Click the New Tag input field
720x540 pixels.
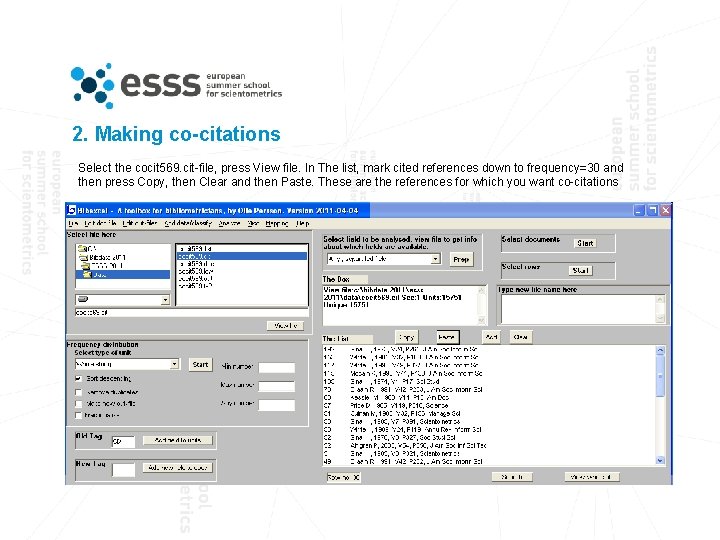coord(123,470)
